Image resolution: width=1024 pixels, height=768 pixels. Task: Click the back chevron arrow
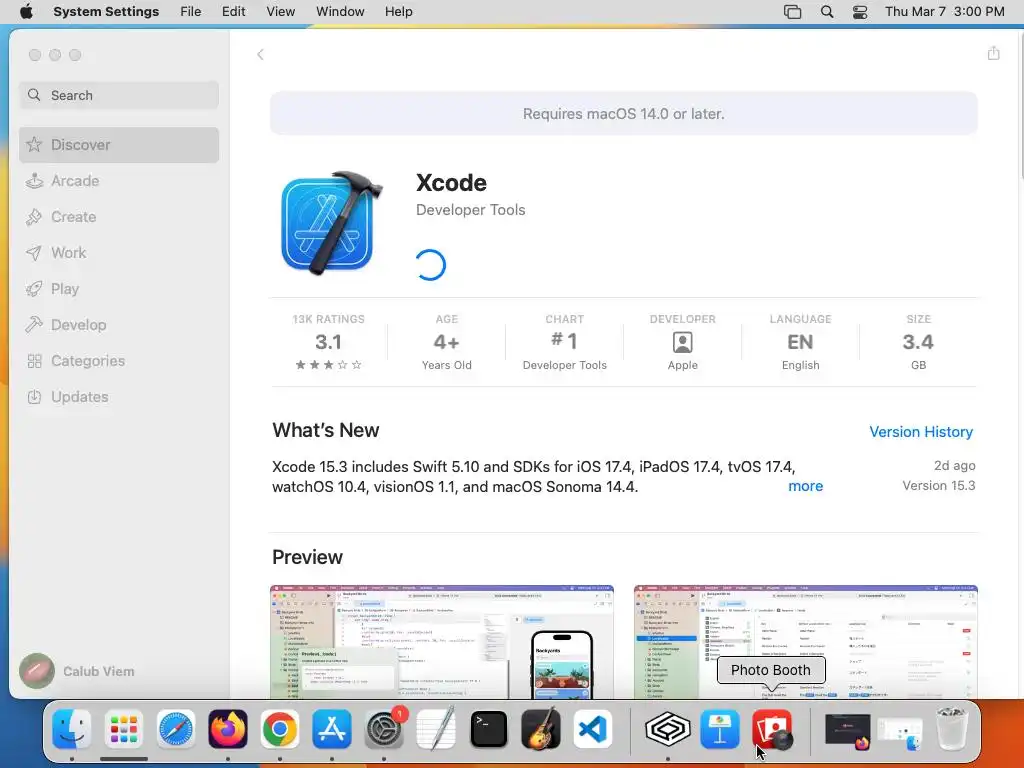260,55
